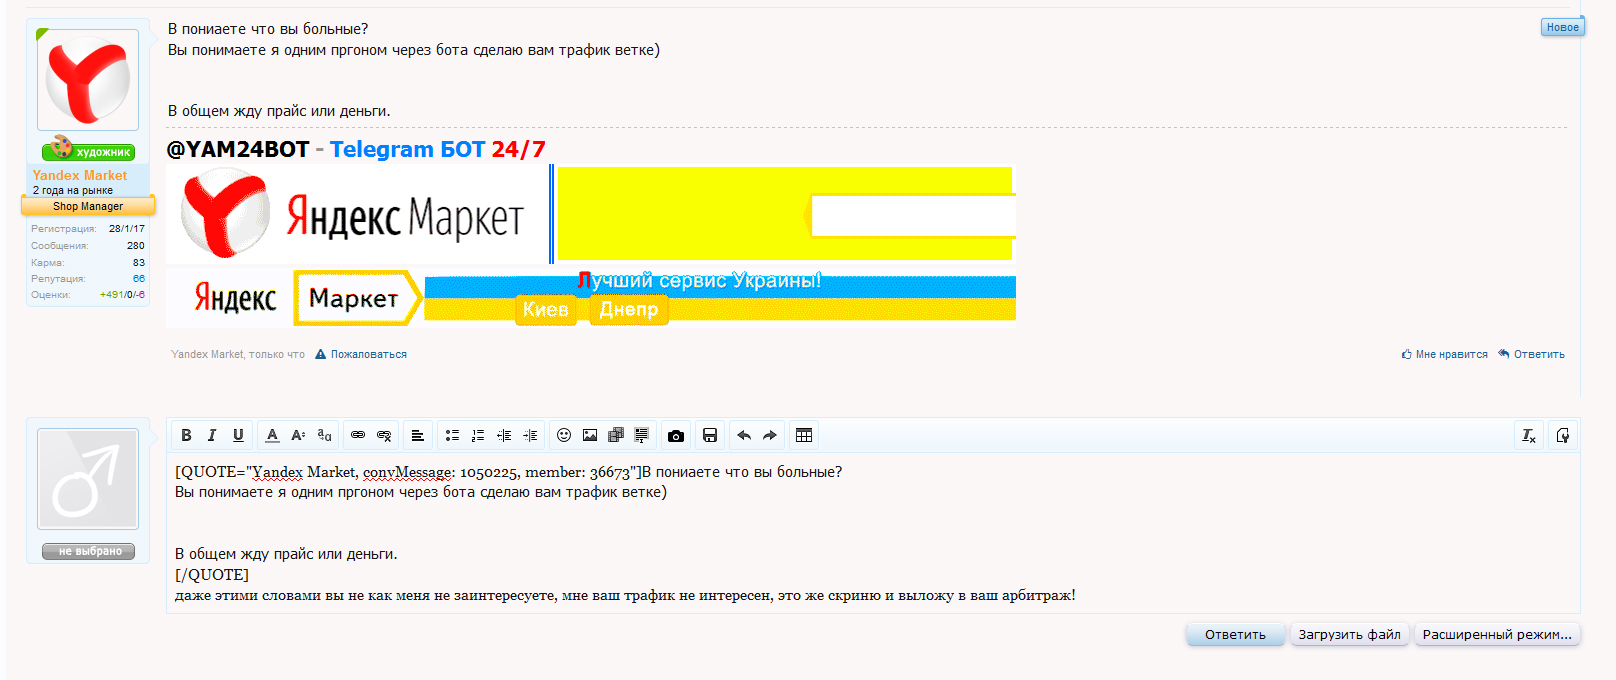Click the Yandex Market user avatar
The image size is (1616, 680).
(88, 80)
